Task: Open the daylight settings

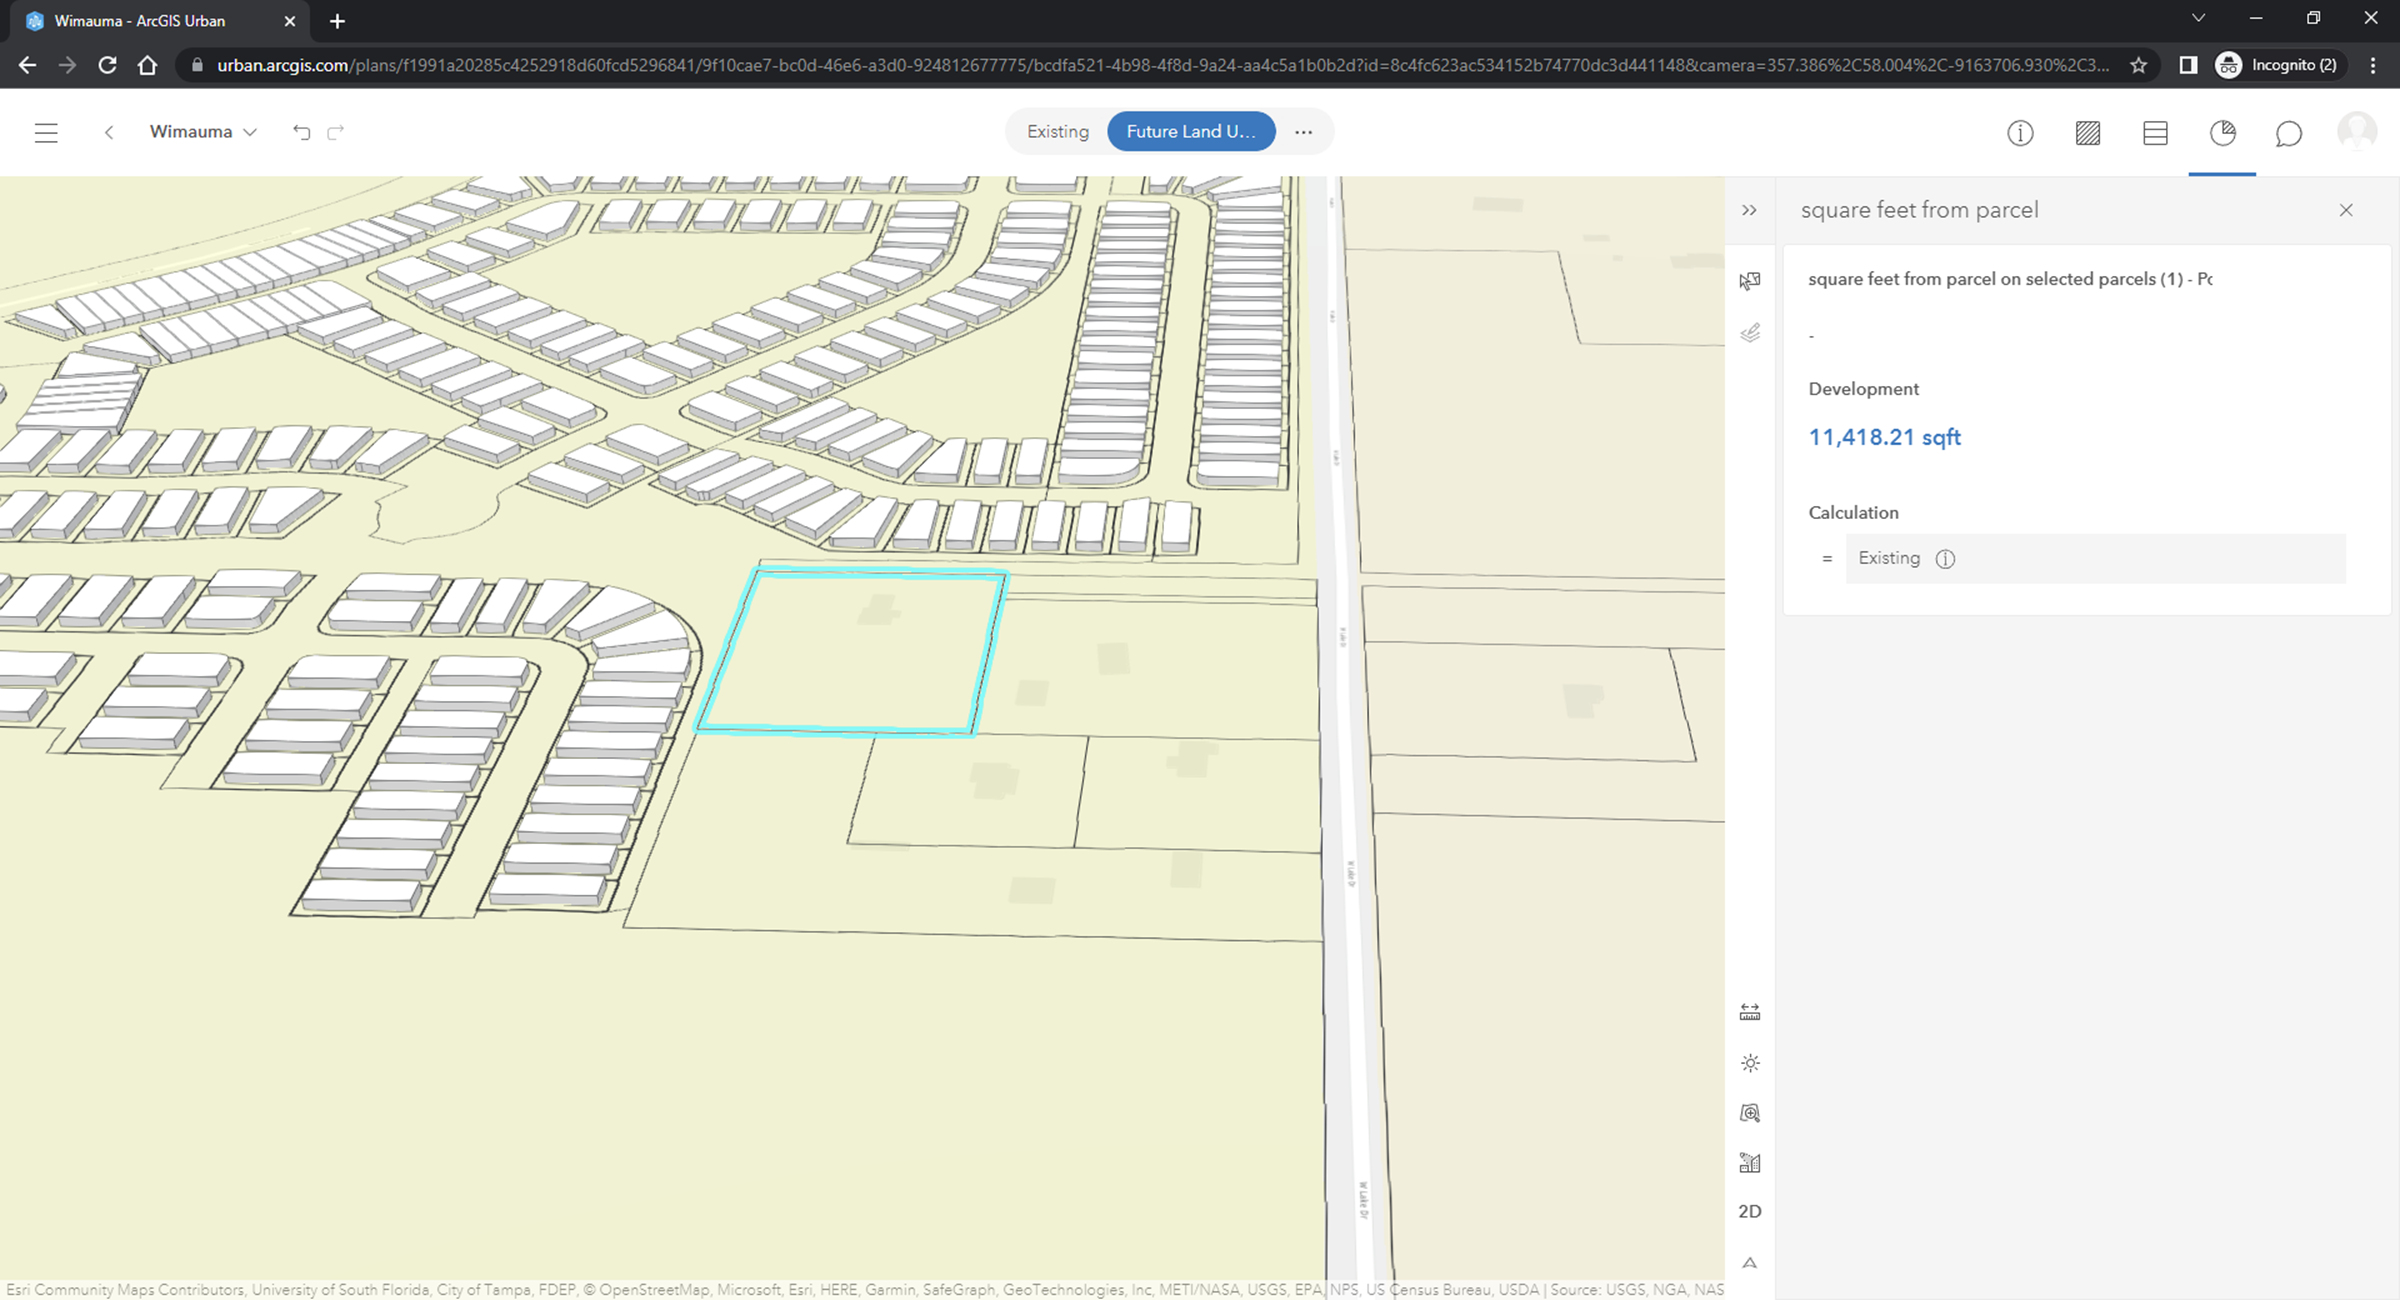Action: point(1749,1063)
